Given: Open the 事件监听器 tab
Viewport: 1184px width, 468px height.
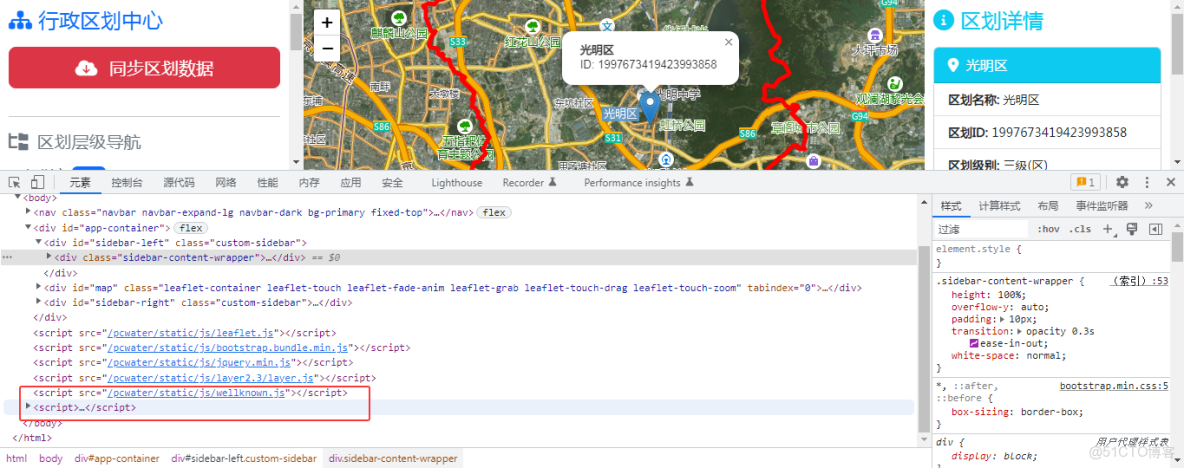Looking at the screenshot, I should pos(1102,206).
